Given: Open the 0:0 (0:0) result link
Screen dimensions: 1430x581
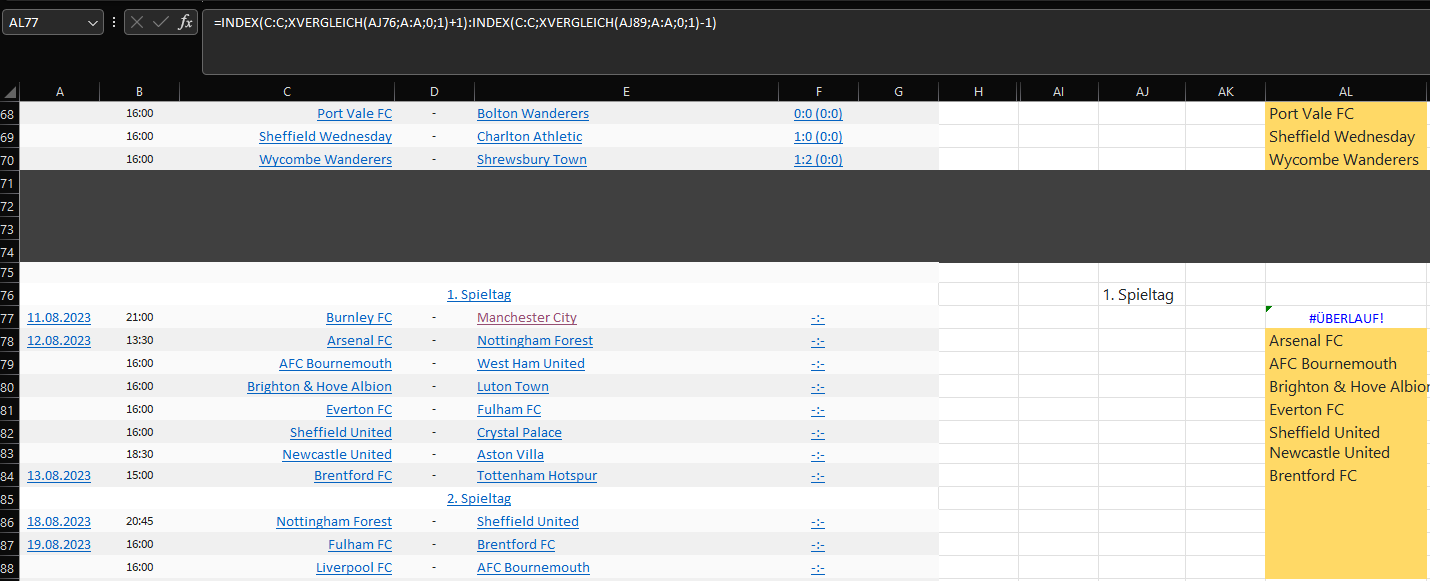Looking at the screenshot, I should (818, 114).
